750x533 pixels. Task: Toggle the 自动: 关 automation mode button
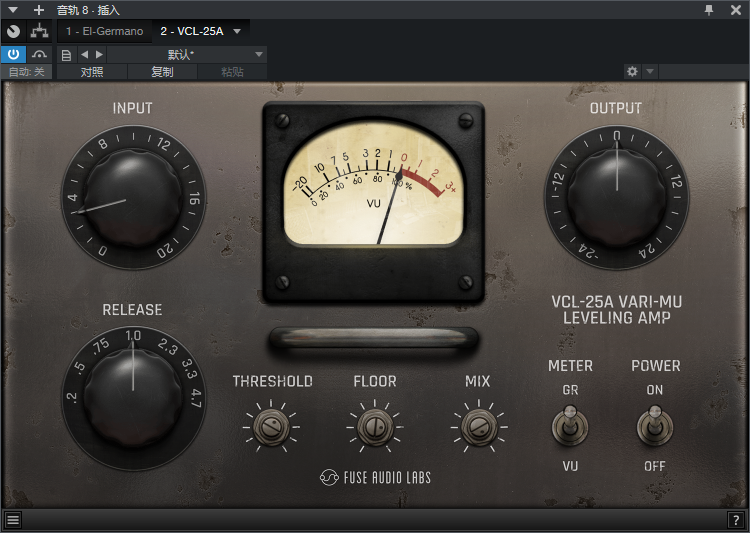27,72
